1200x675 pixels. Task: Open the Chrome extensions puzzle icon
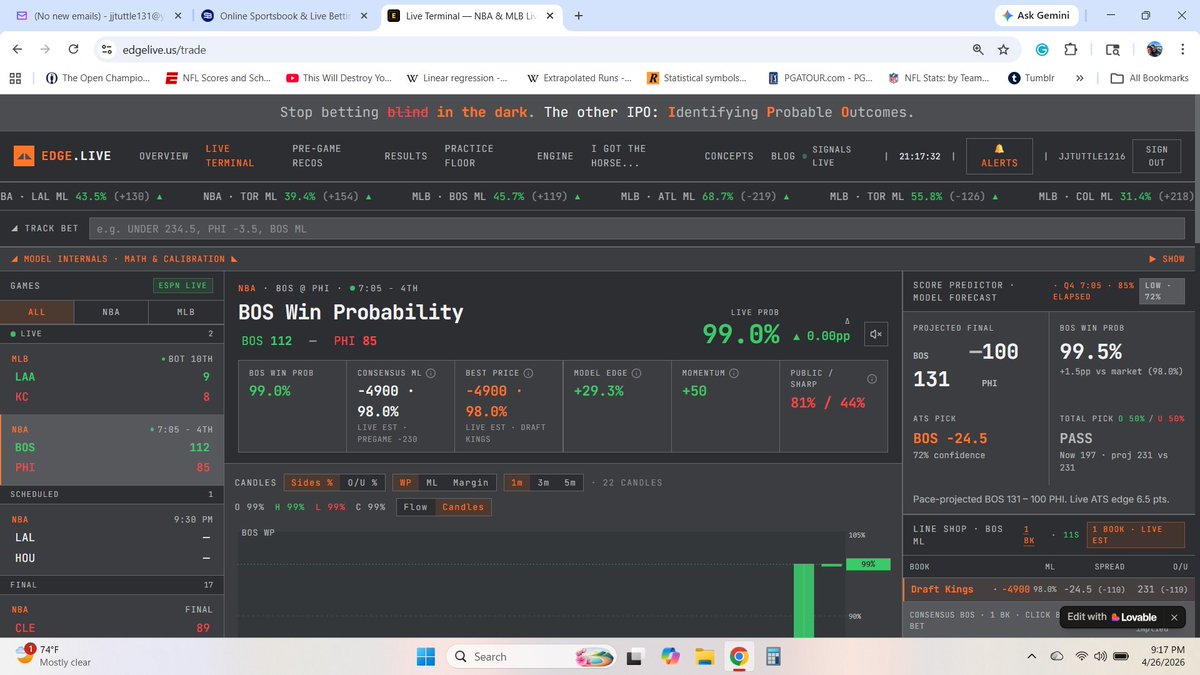coord(1070,49)
